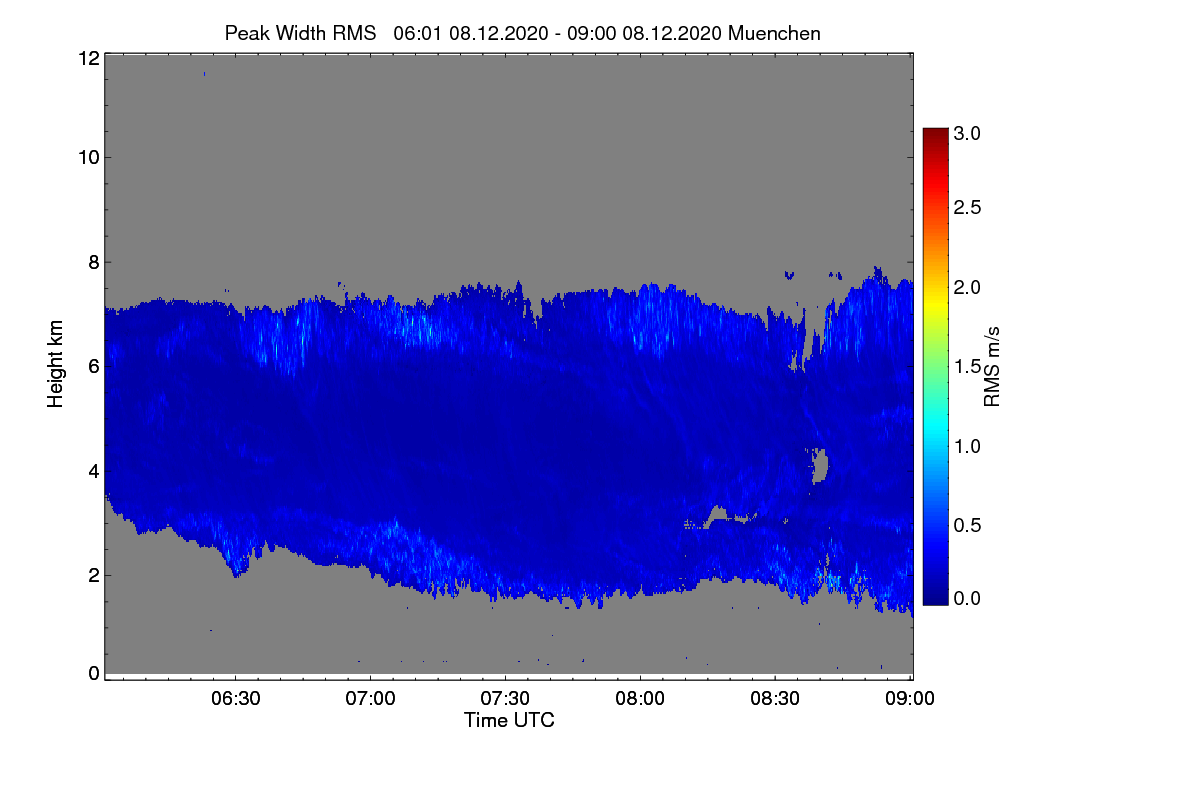Click the 07:00 time axis tick label
Screen dimensions: 1200x800
[371, 699]
